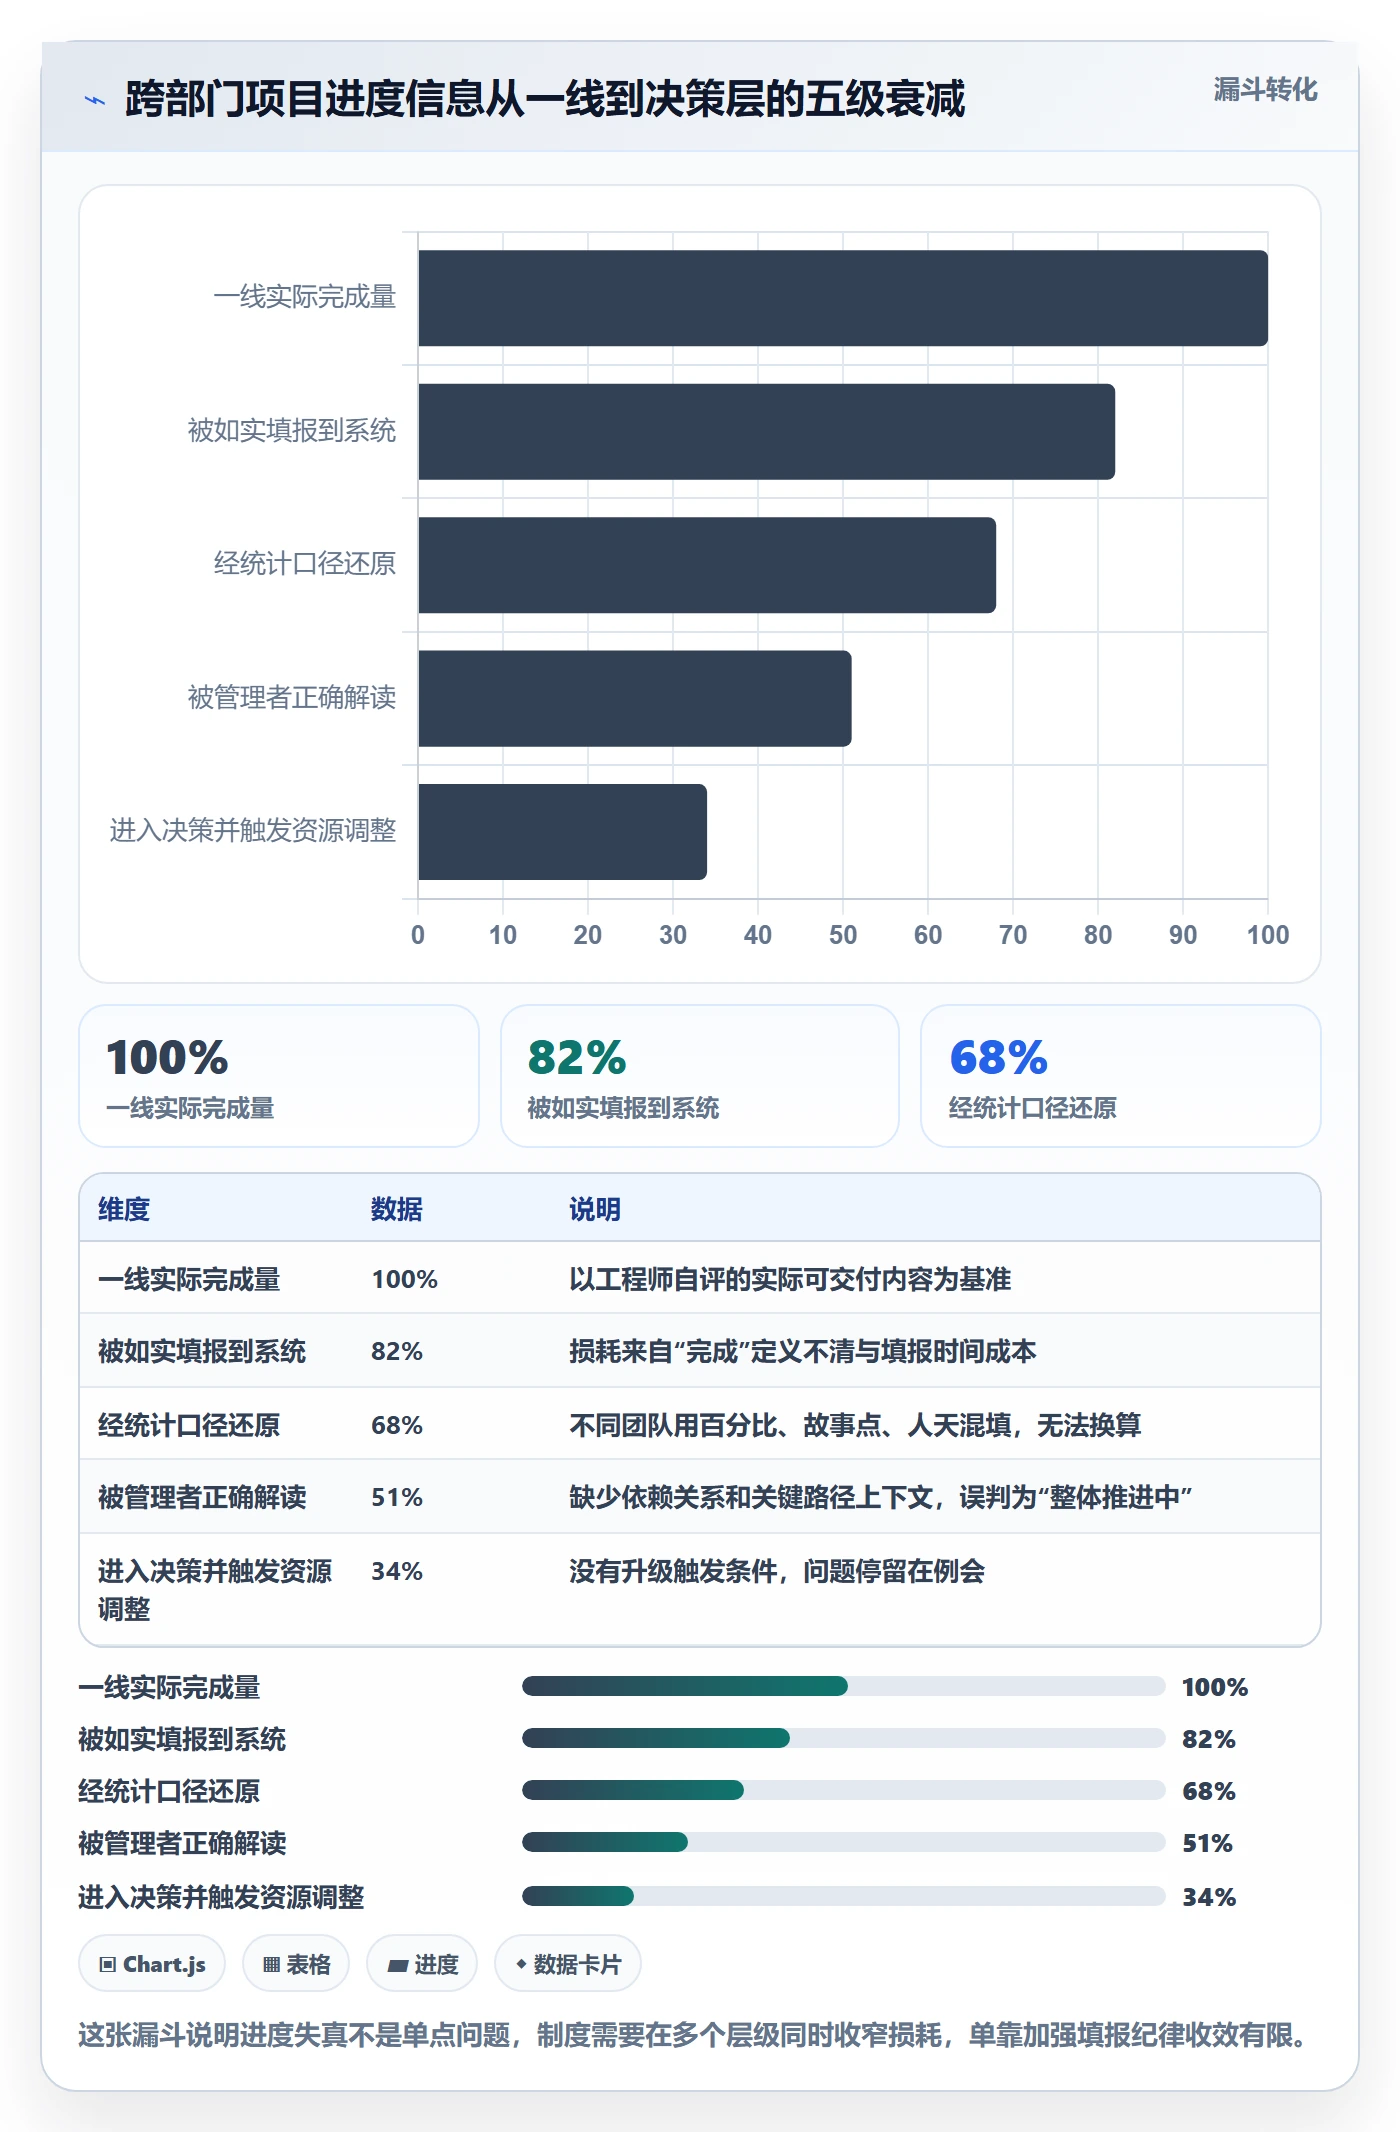This screenshot has height=2132, width=1400.
Task: Click the table cell starting with 缺少依赖关系和关键路径上下文
Action: [881, 1497]
